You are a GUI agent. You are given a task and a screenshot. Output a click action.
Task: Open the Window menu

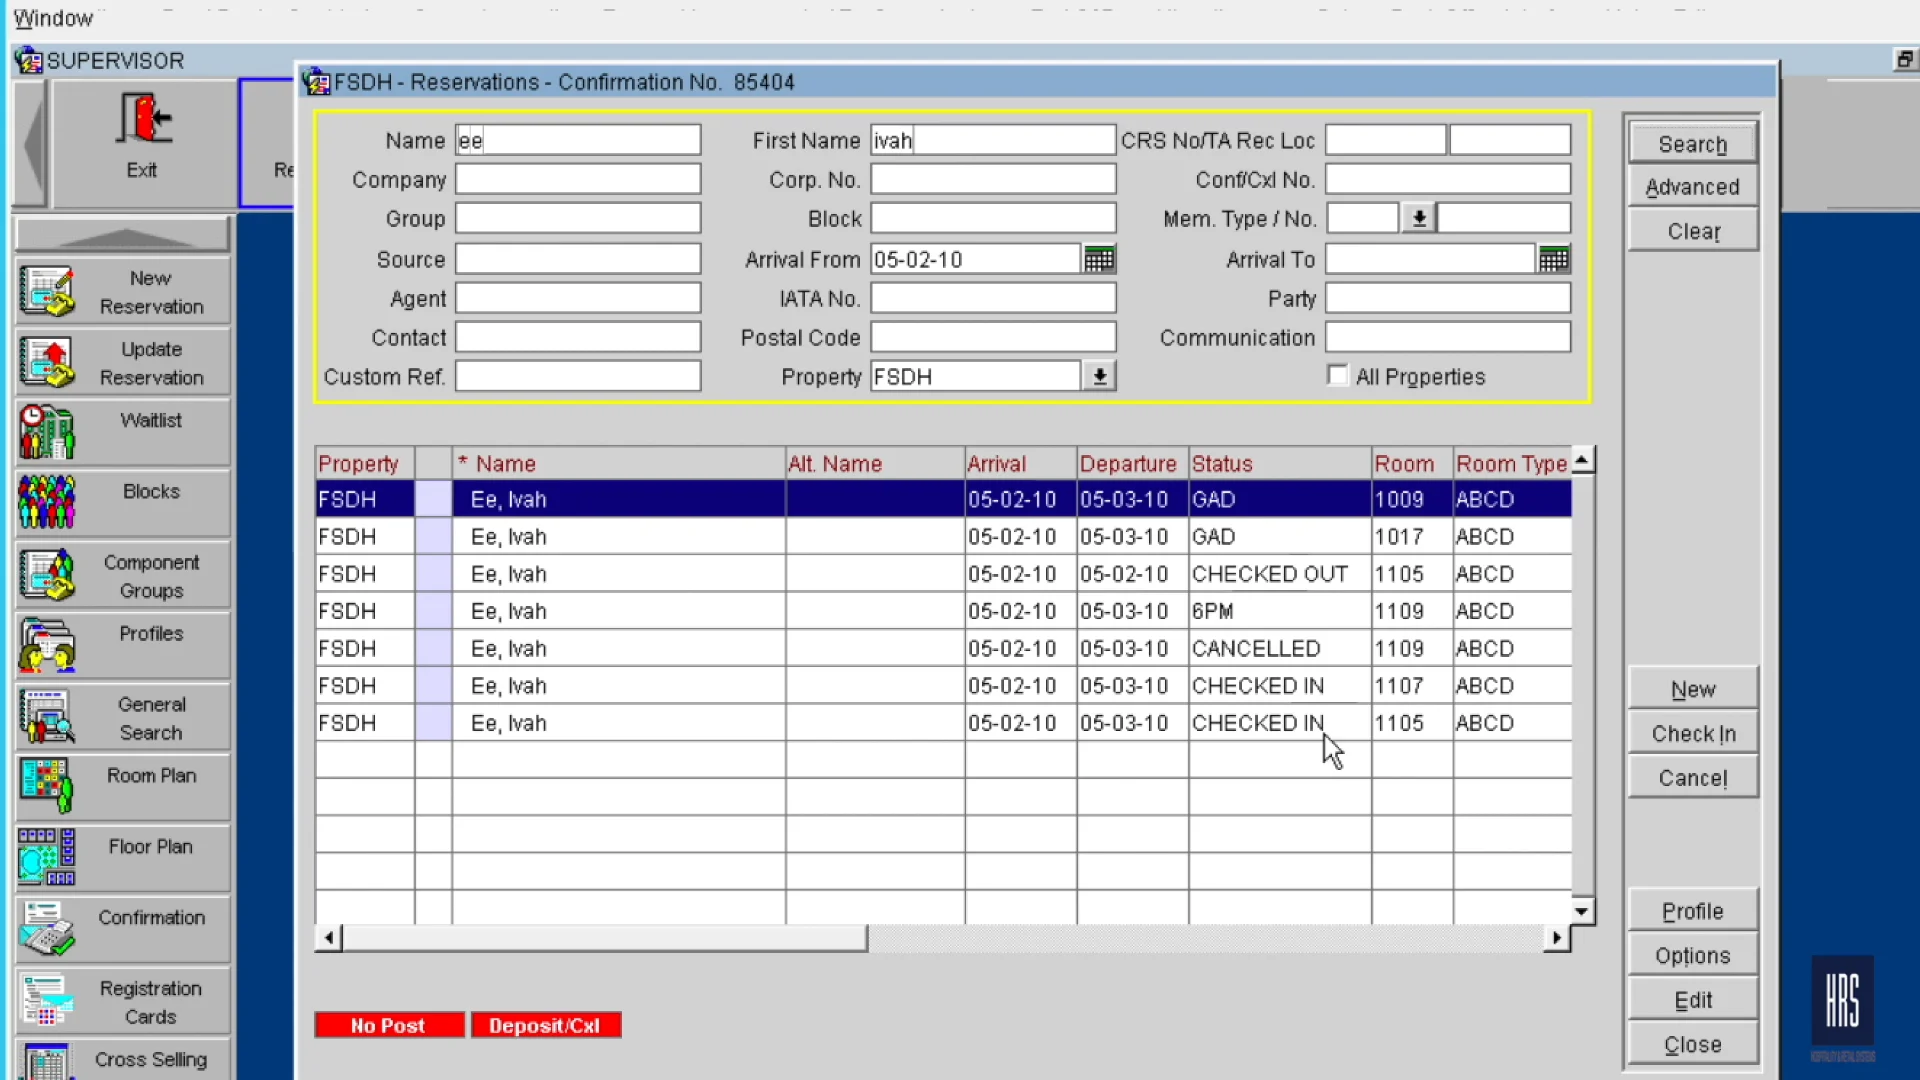pos(53,18)
